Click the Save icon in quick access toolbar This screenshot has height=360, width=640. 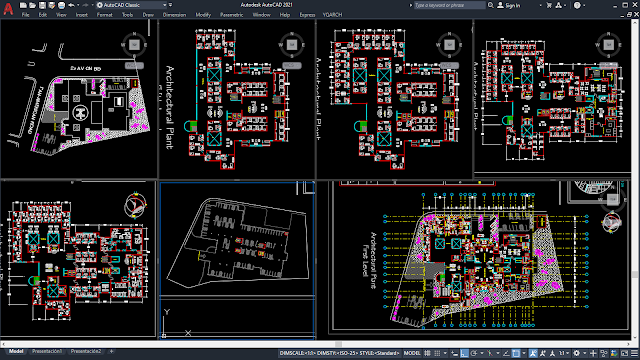tap(42, 5)
